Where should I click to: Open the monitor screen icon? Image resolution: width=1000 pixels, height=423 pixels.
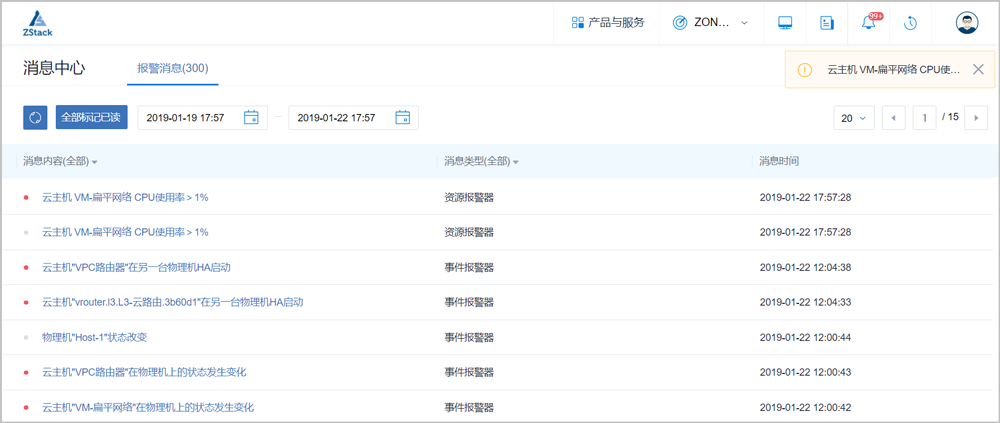click(x=785, y=23)
